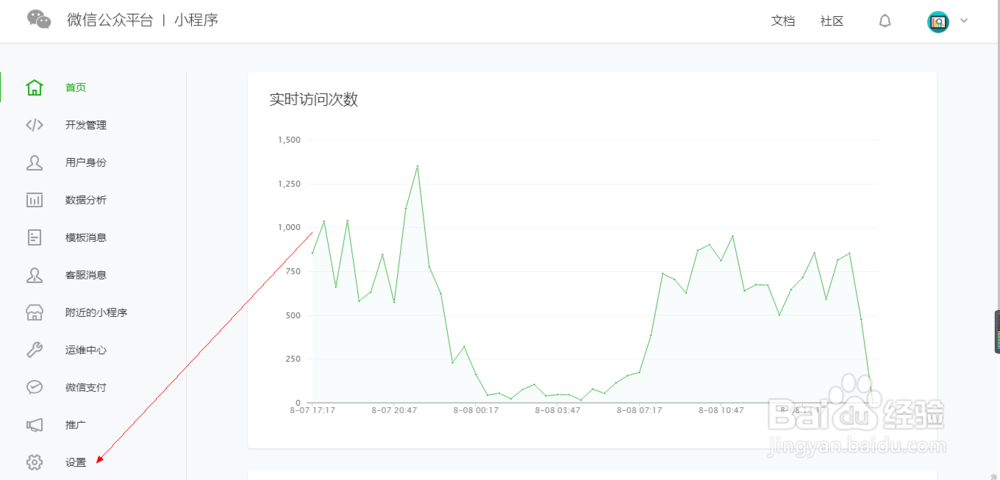Click the 750 y-axis label
Screen dimensions: 1000x480
[293, 272]
